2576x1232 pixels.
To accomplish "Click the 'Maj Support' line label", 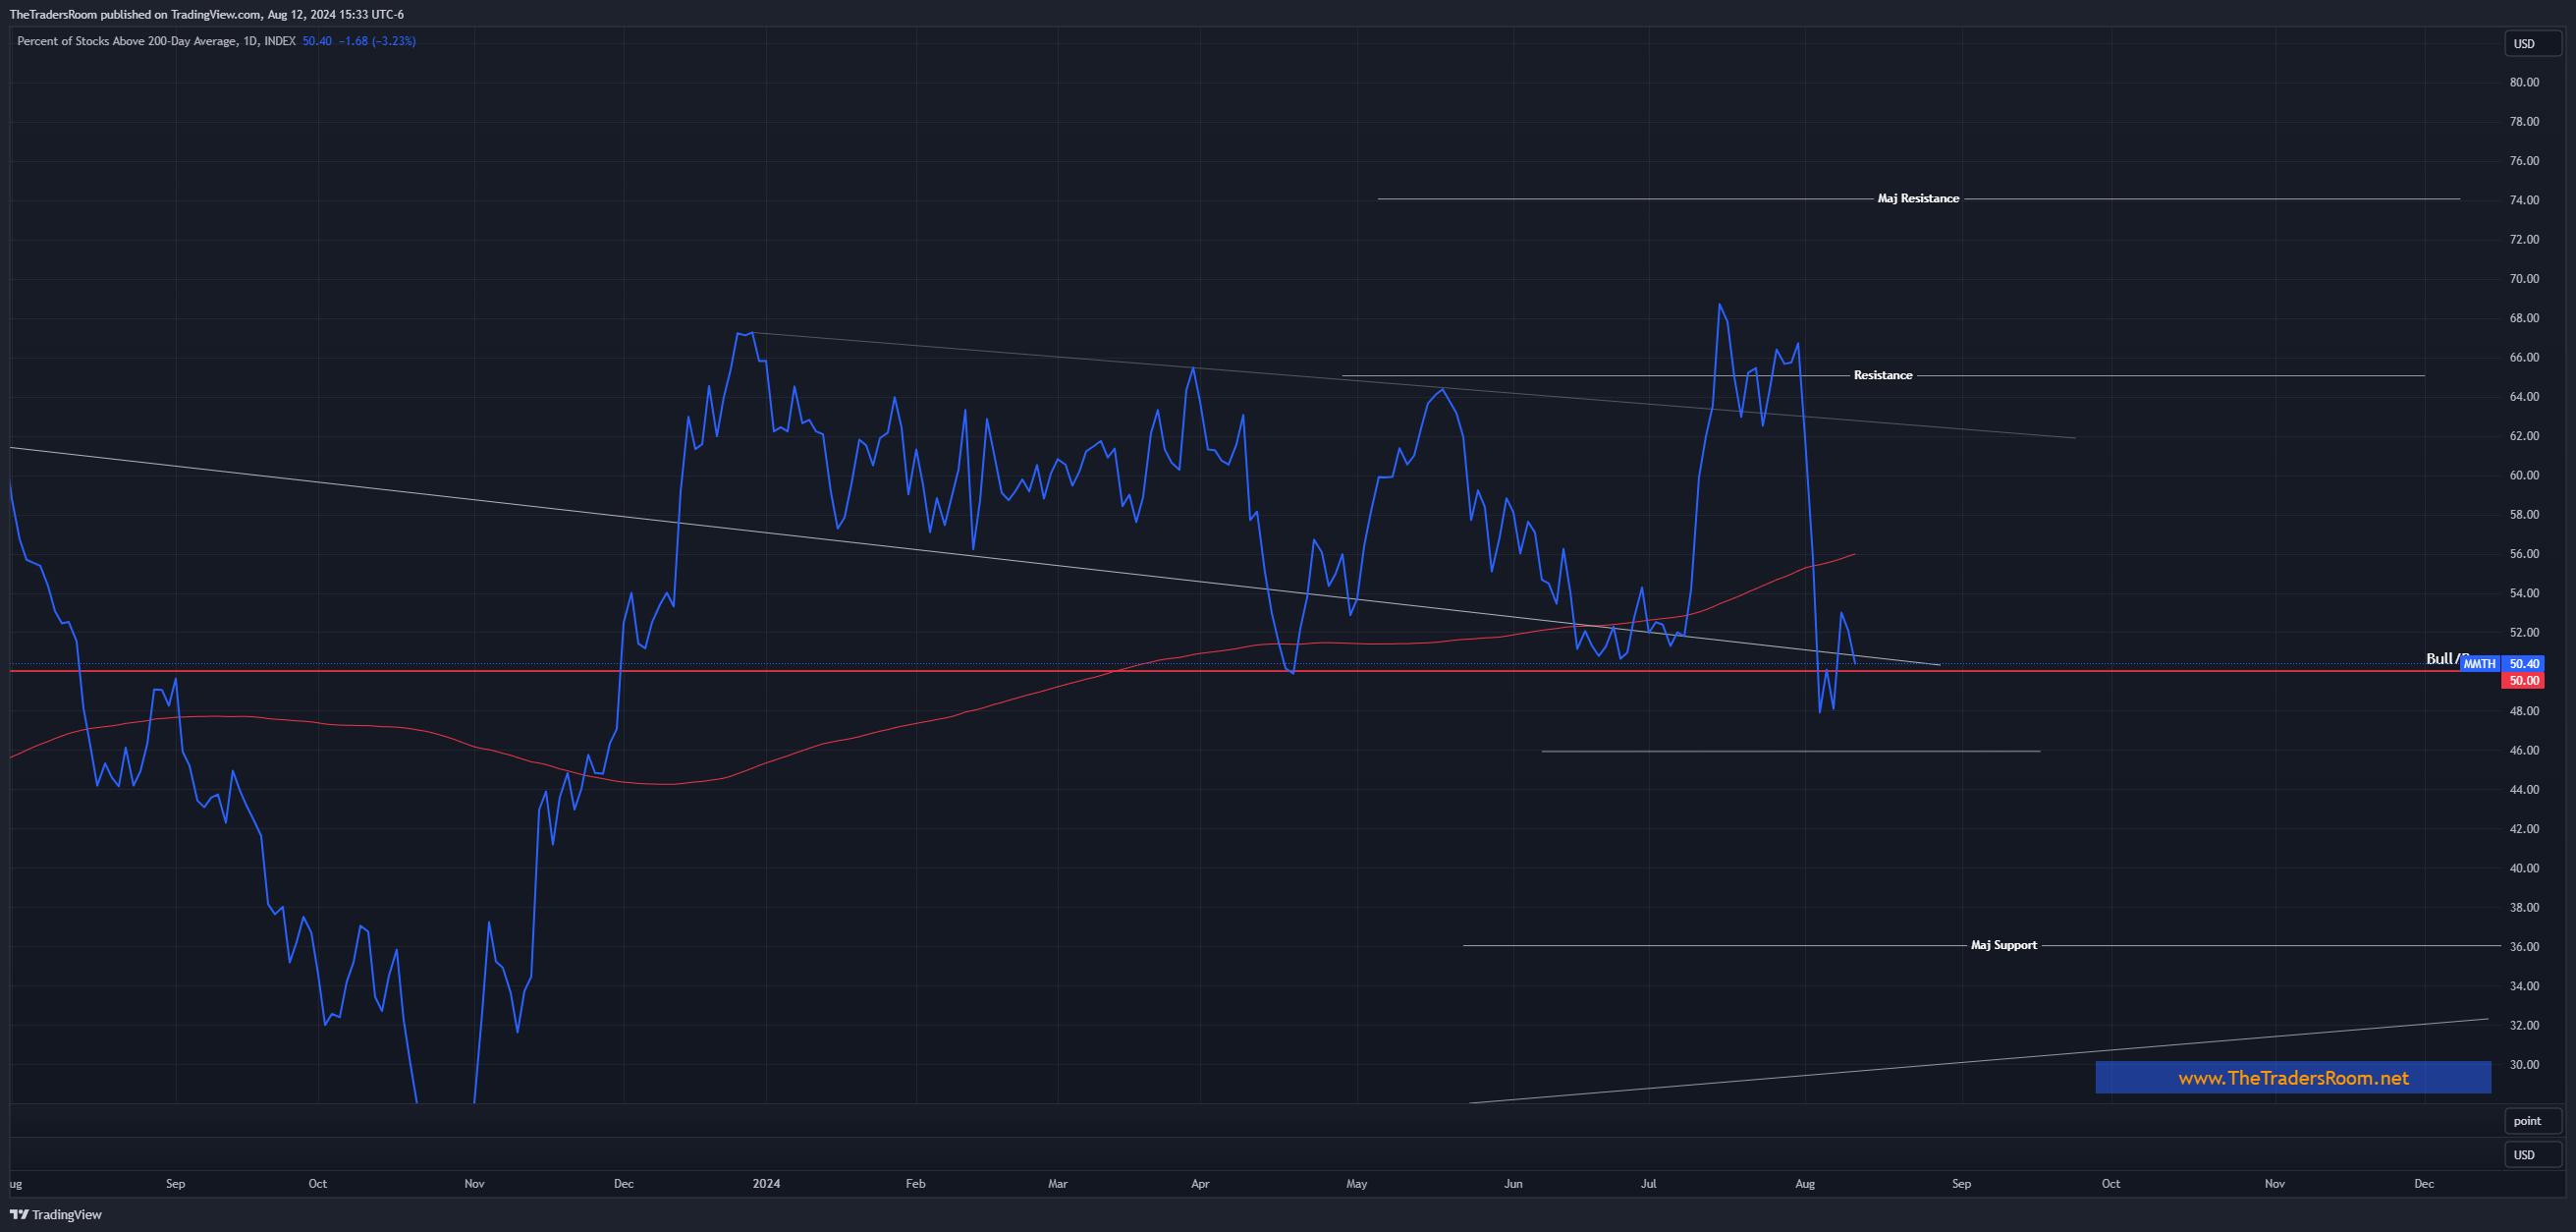I will (x=2003, y=945).
